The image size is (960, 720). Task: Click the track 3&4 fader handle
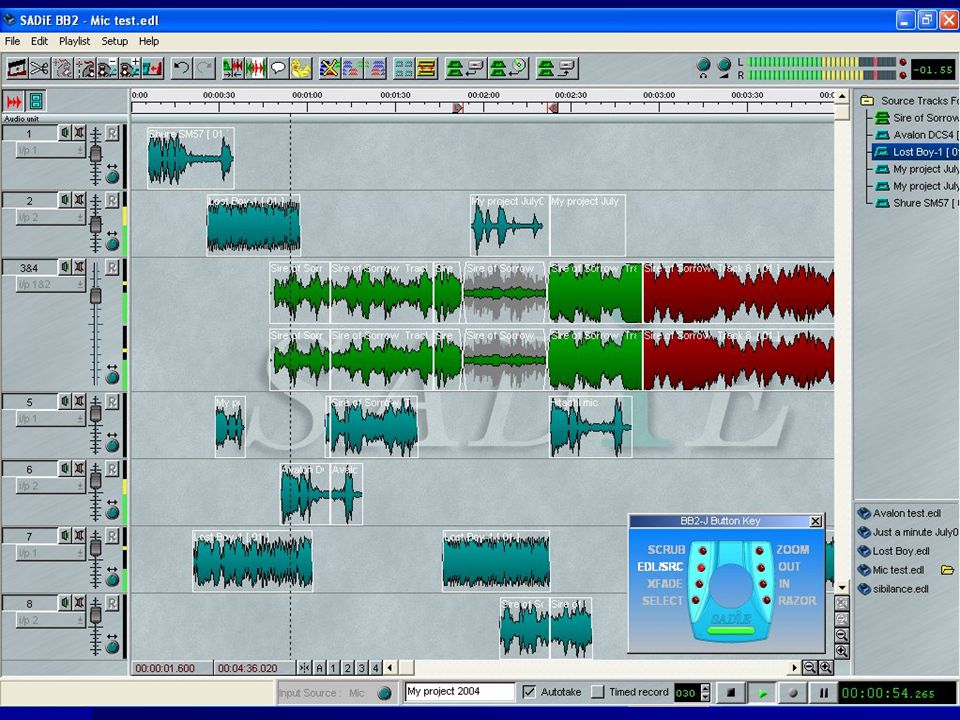click(96, 296)
